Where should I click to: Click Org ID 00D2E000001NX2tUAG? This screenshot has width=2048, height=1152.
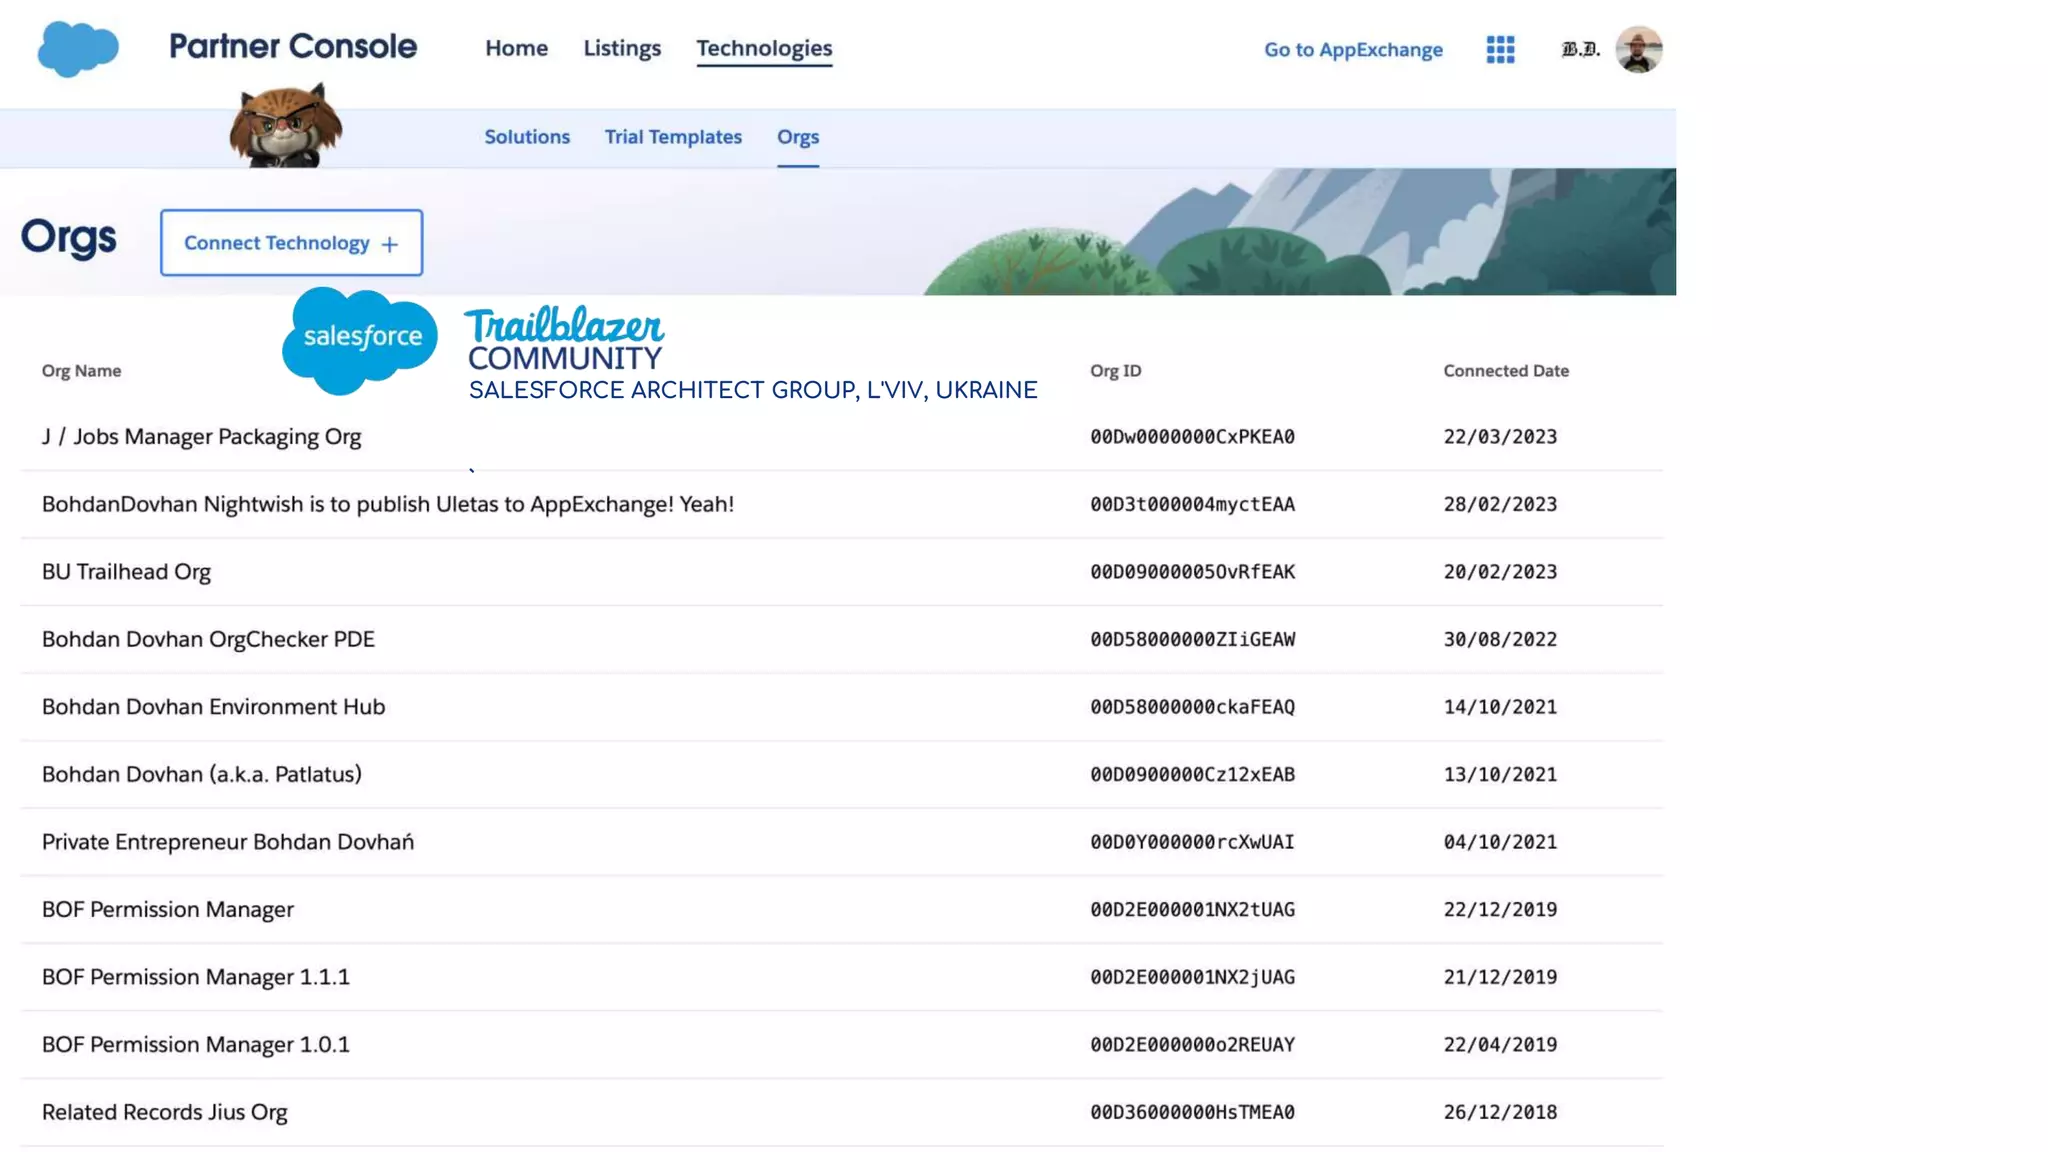(x=1192, y=909)
